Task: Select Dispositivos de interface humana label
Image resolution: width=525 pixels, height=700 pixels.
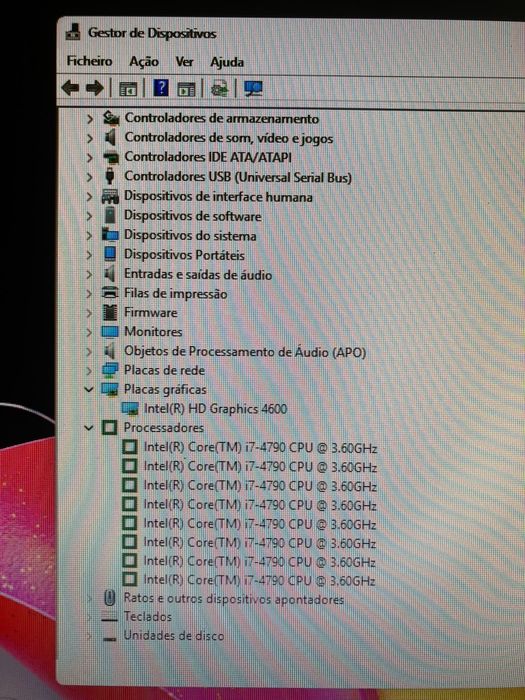Action: coord(218,196)
